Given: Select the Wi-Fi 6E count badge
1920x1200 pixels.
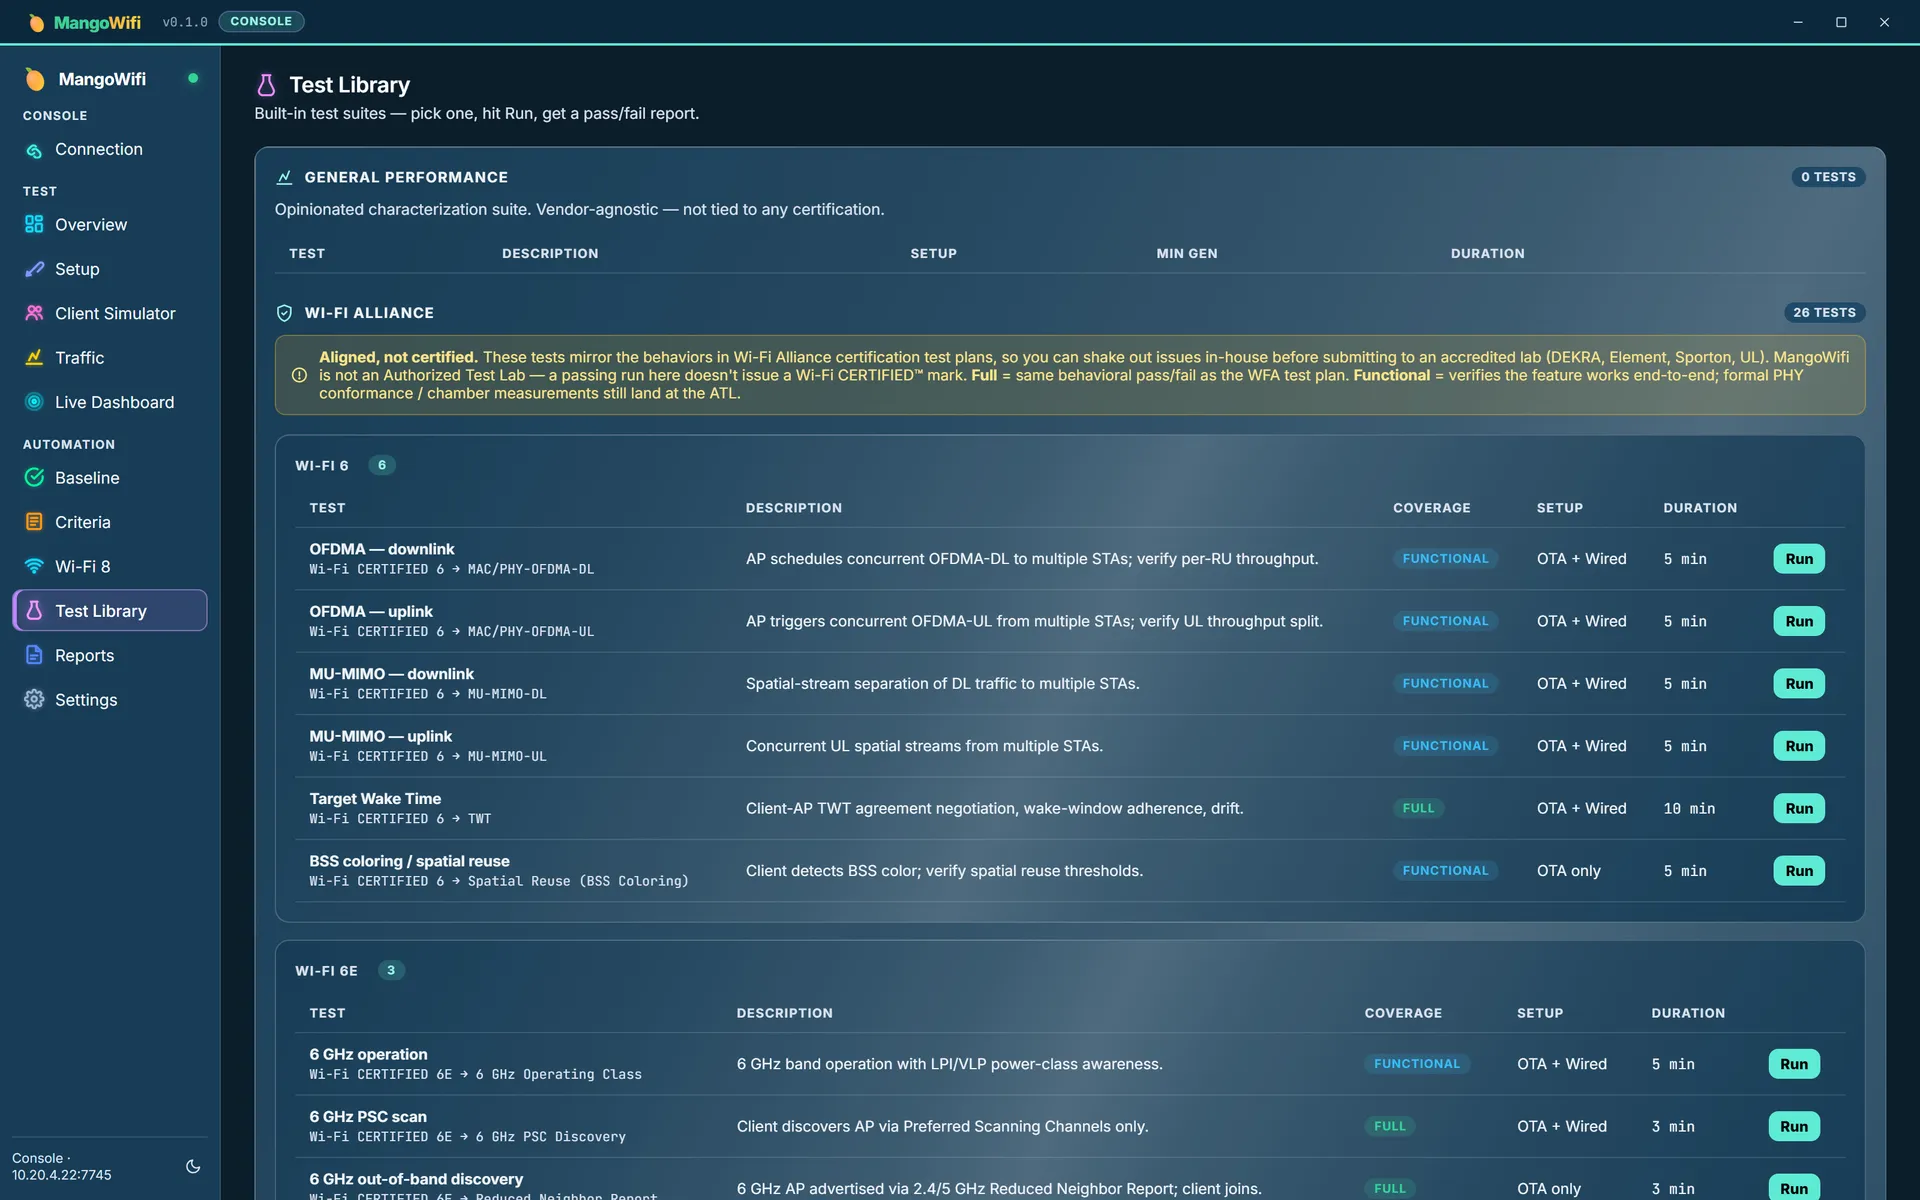Looking at the screenshot, I should tap(391, 970).
